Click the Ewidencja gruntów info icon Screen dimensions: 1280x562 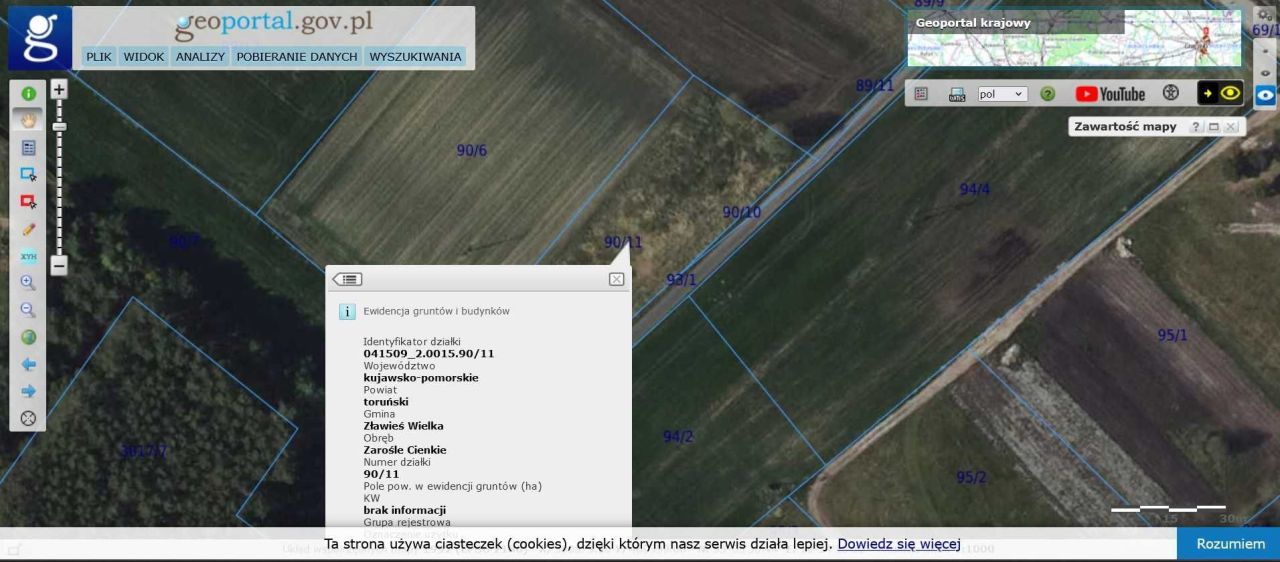click(347, 312)
